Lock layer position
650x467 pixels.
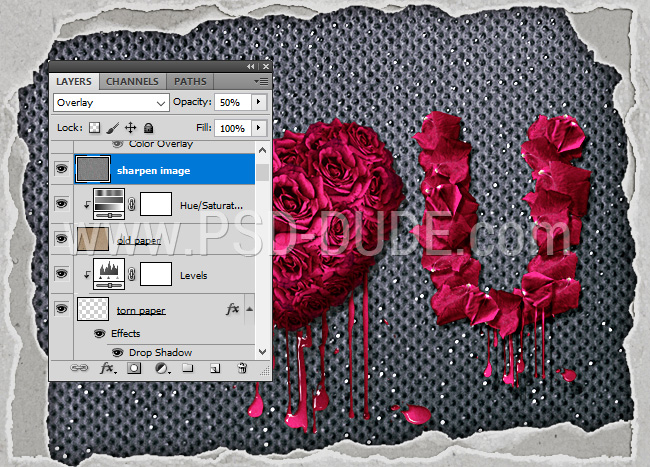[131, 128]
